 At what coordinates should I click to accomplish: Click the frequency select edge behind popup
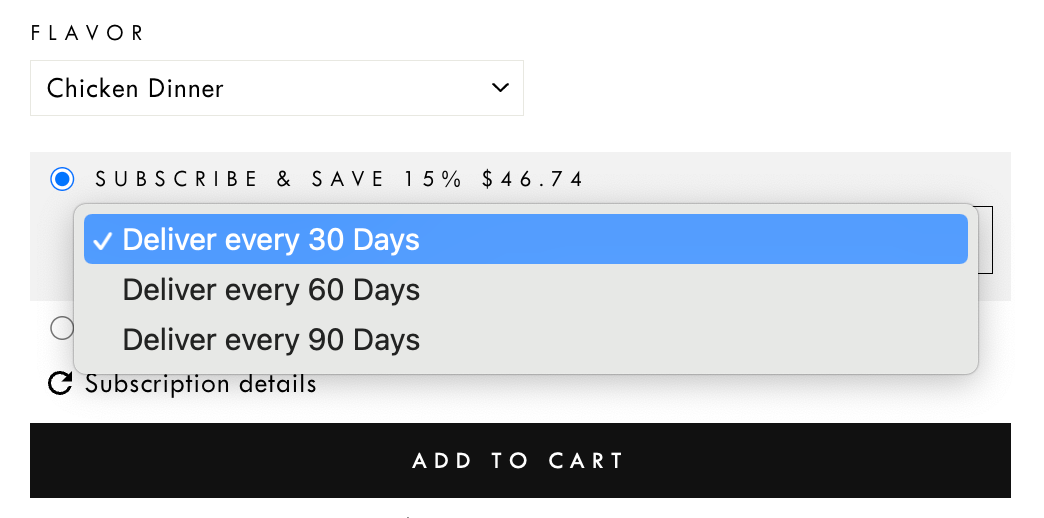coord(986,240)
